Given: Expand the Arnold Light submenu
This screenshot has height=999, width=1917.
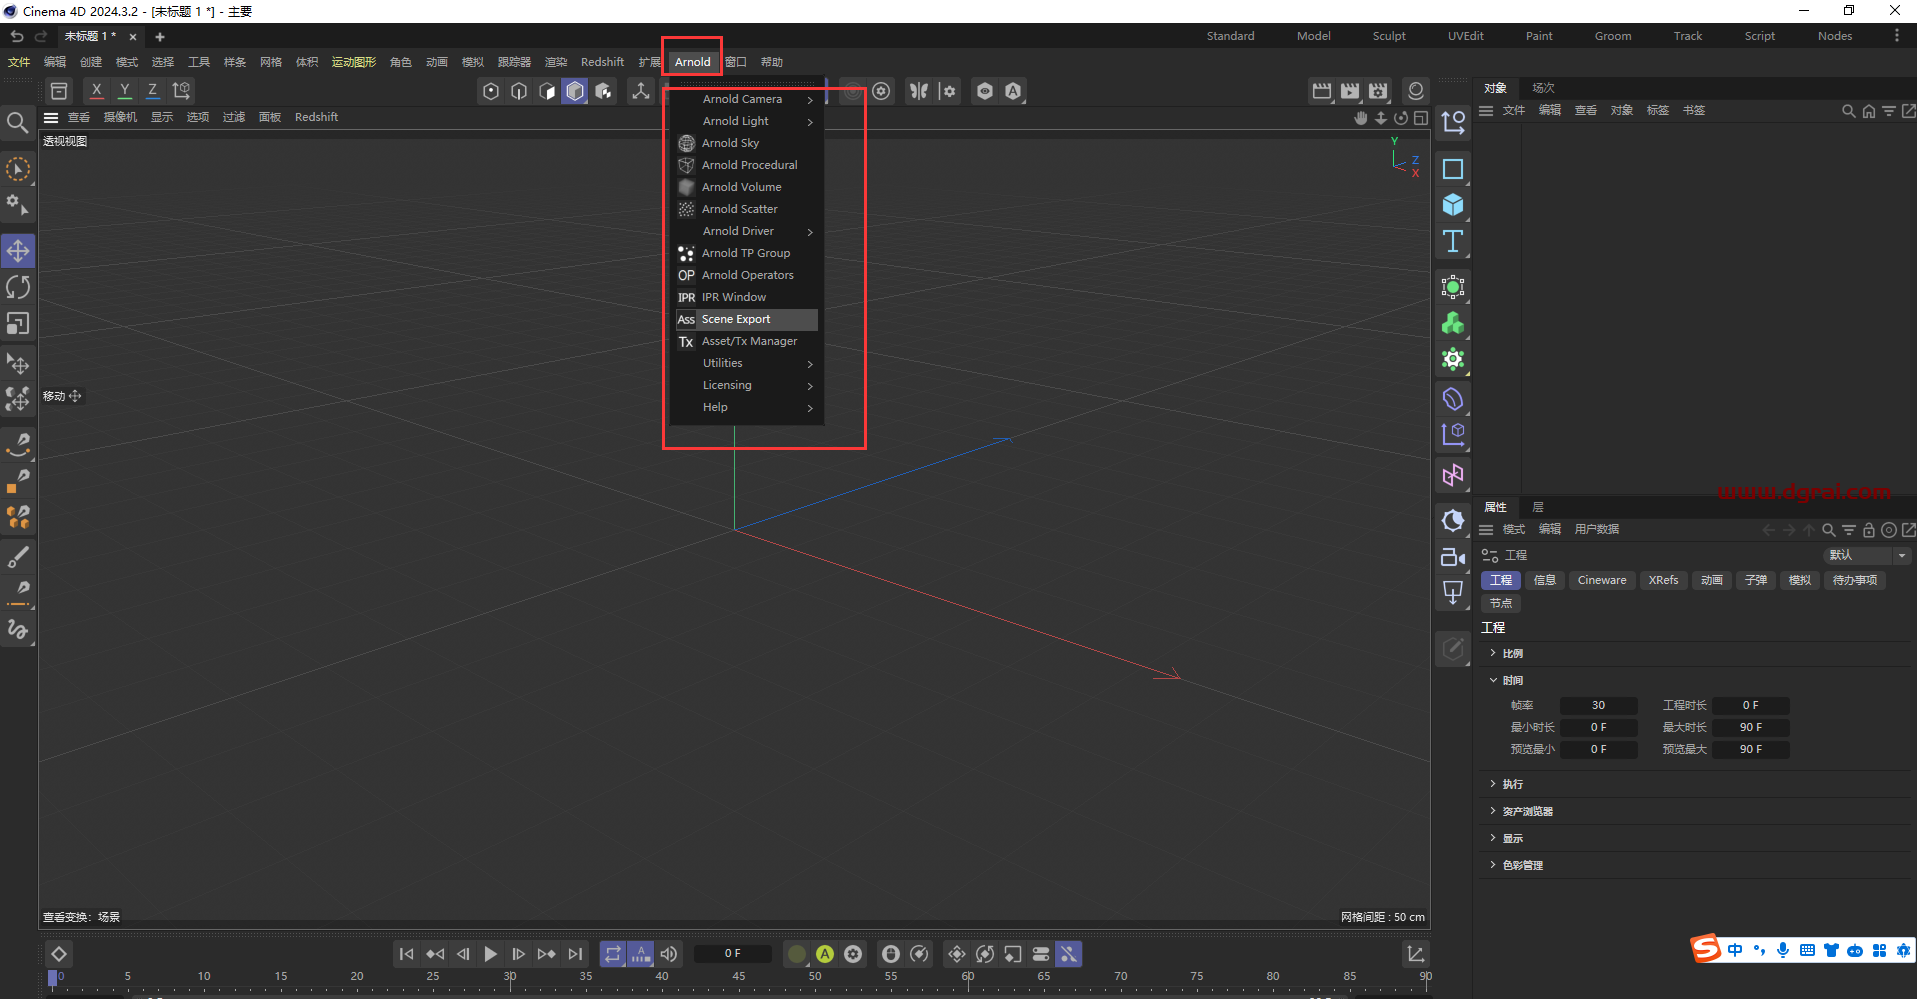Looking at the screenshot, I should click(746, 121).
